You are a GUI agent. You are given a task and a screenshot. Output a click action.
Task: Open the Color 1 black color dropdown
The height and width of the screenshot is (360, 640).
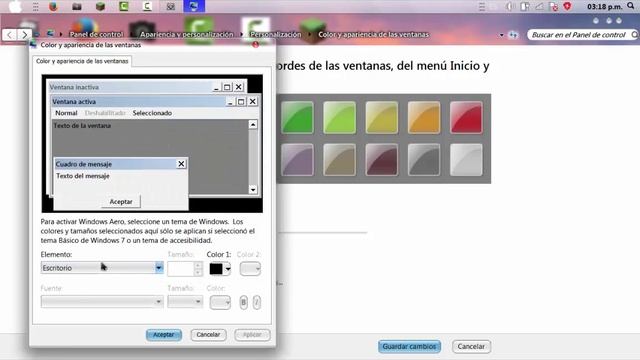pyautogui.click(x=220, y=269)
